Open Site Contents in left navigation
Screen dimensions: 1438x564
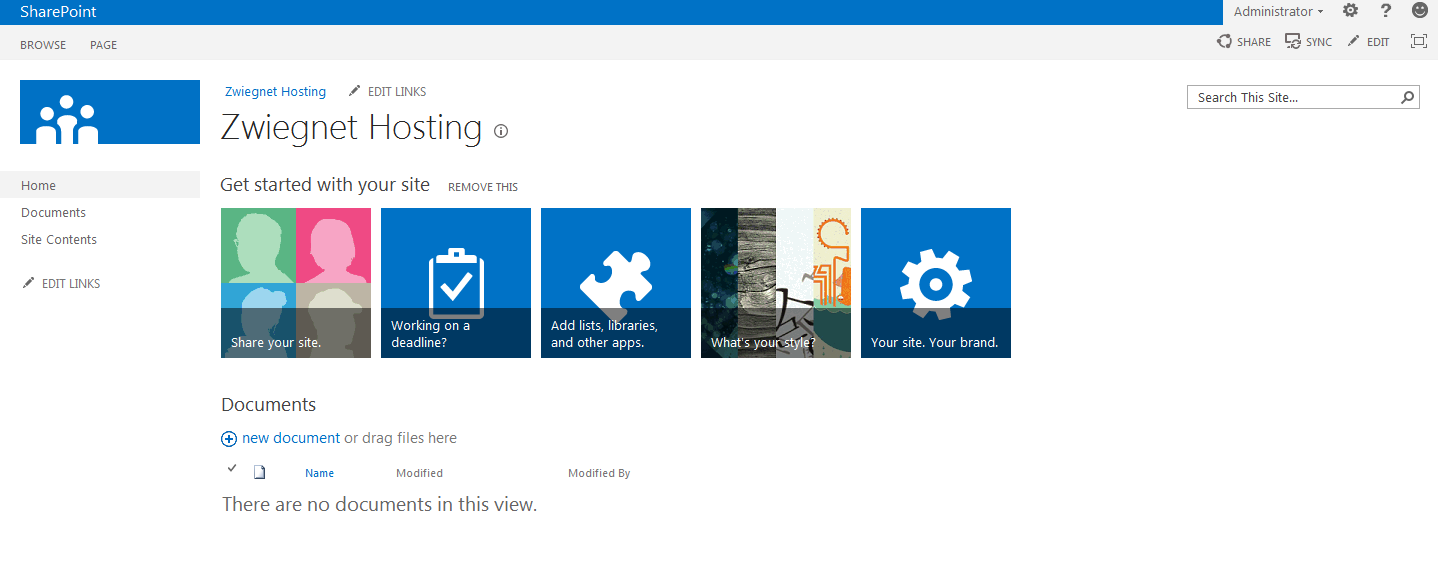click(59, 239)
